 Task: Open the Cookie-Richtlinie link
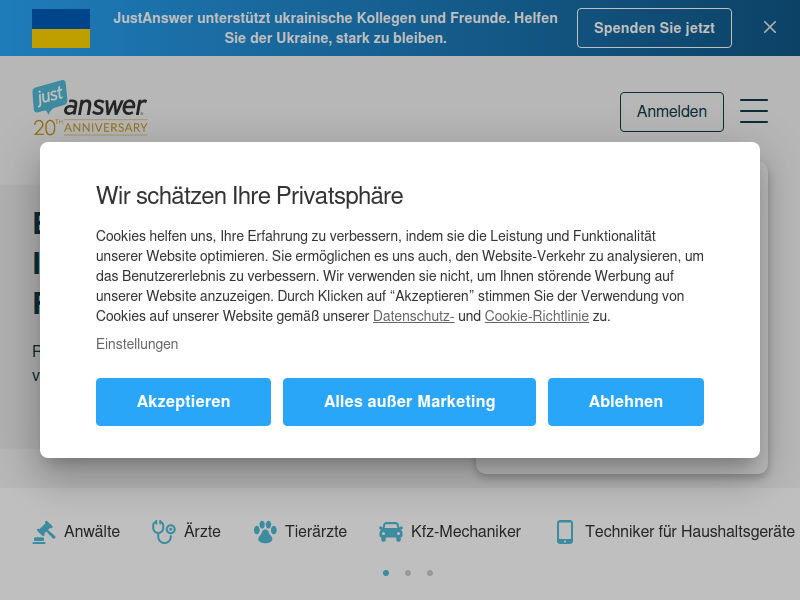coord(536,316)
